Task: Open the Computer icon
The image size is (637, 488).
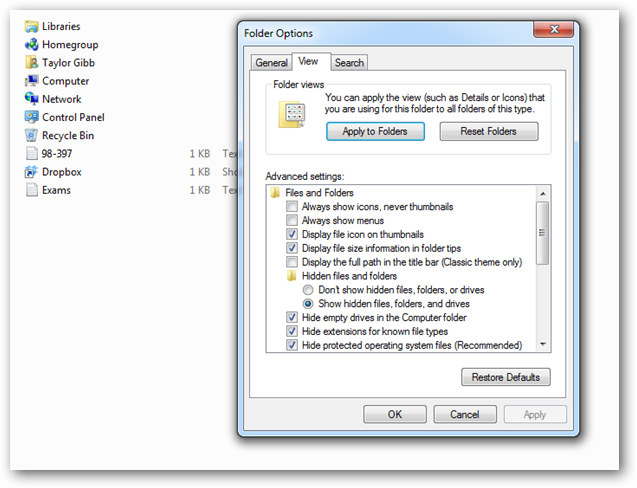Action: tap(31, 81)
